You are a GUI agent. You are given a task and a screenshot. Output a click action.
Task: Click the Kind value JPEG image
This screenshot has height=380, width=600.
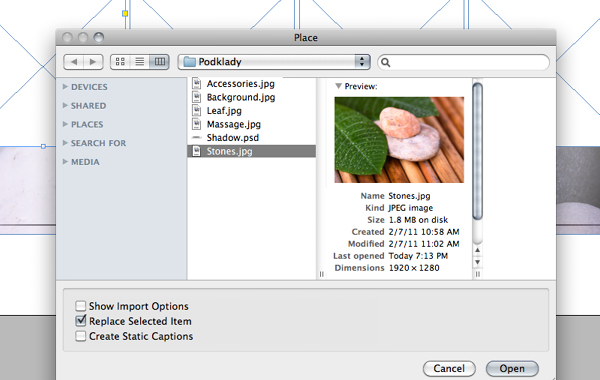pos(411,208)
